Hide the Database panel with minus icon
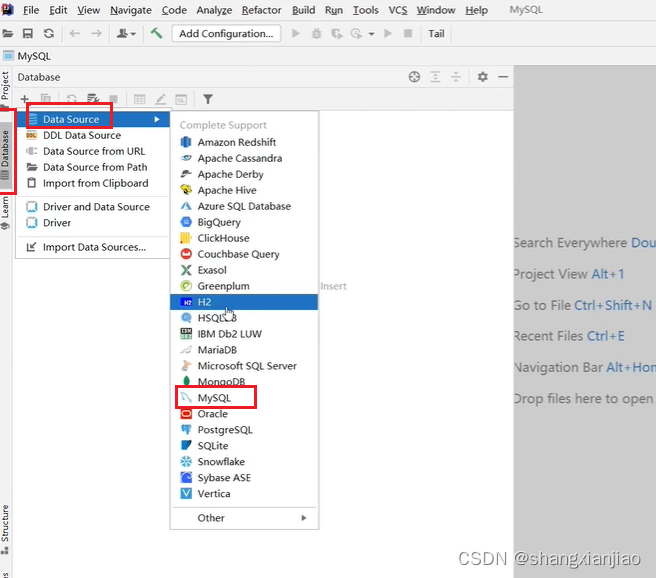 (503, 77)
